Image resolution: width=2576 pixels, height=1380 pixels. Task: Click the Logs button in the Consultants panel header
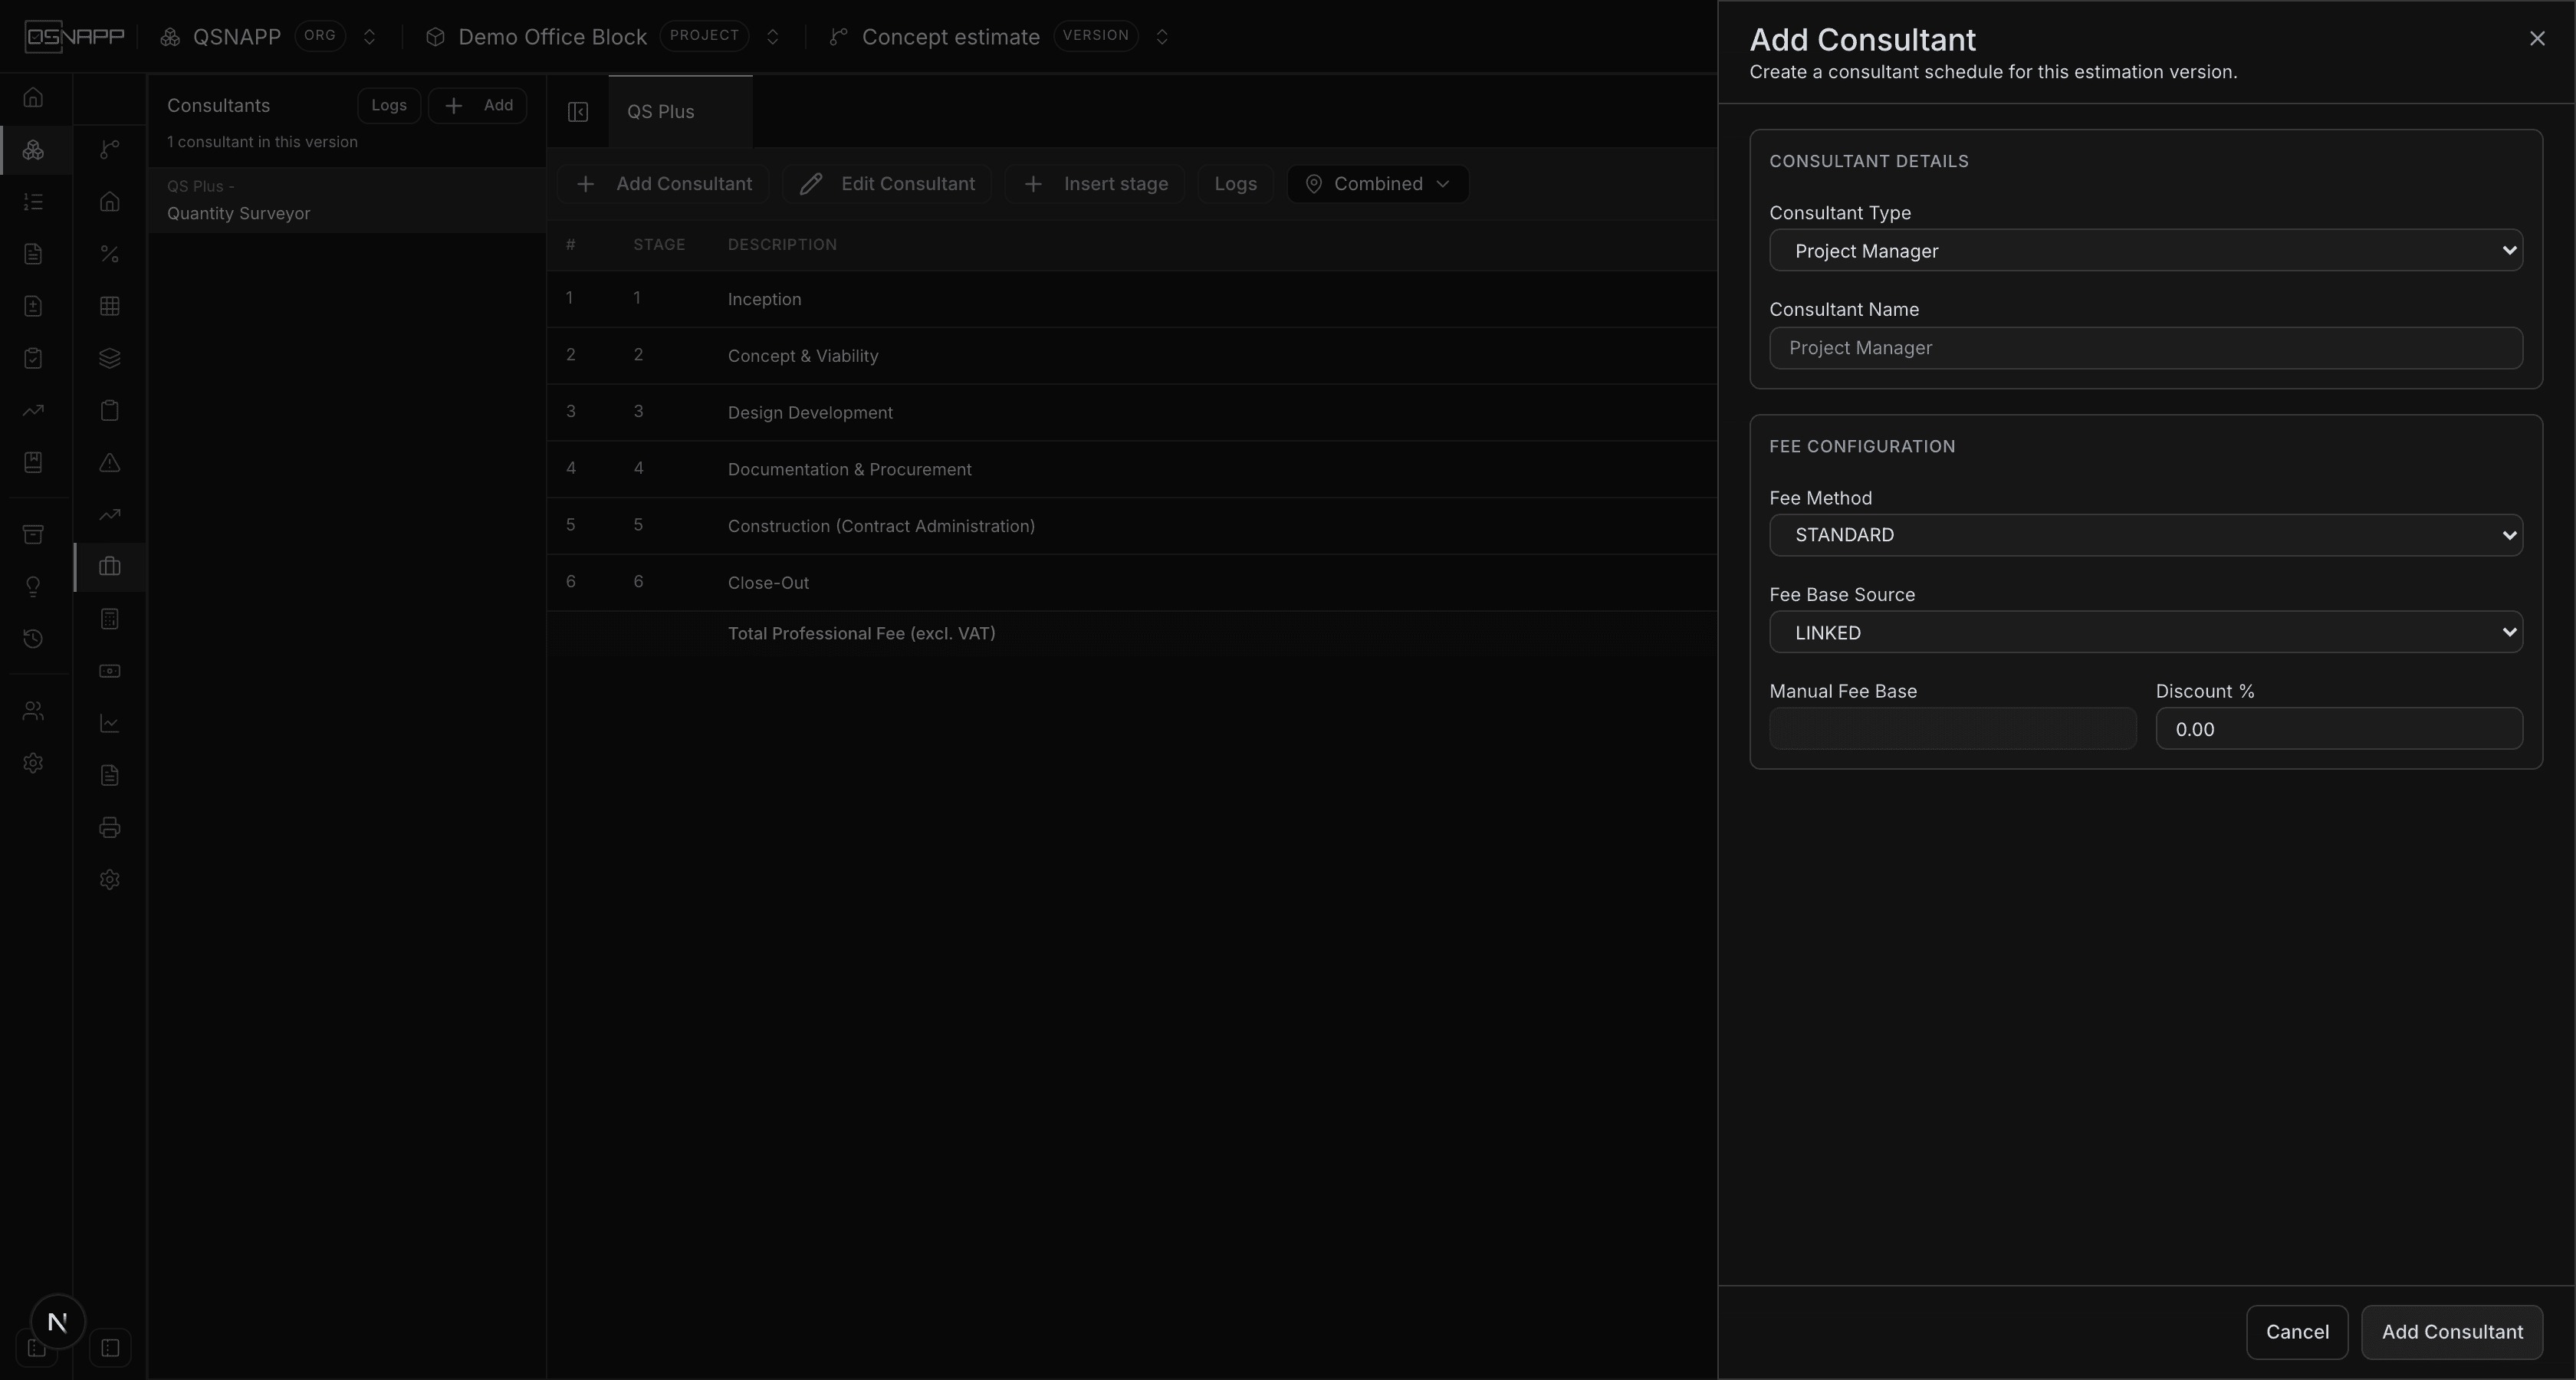tap(389, 105)
